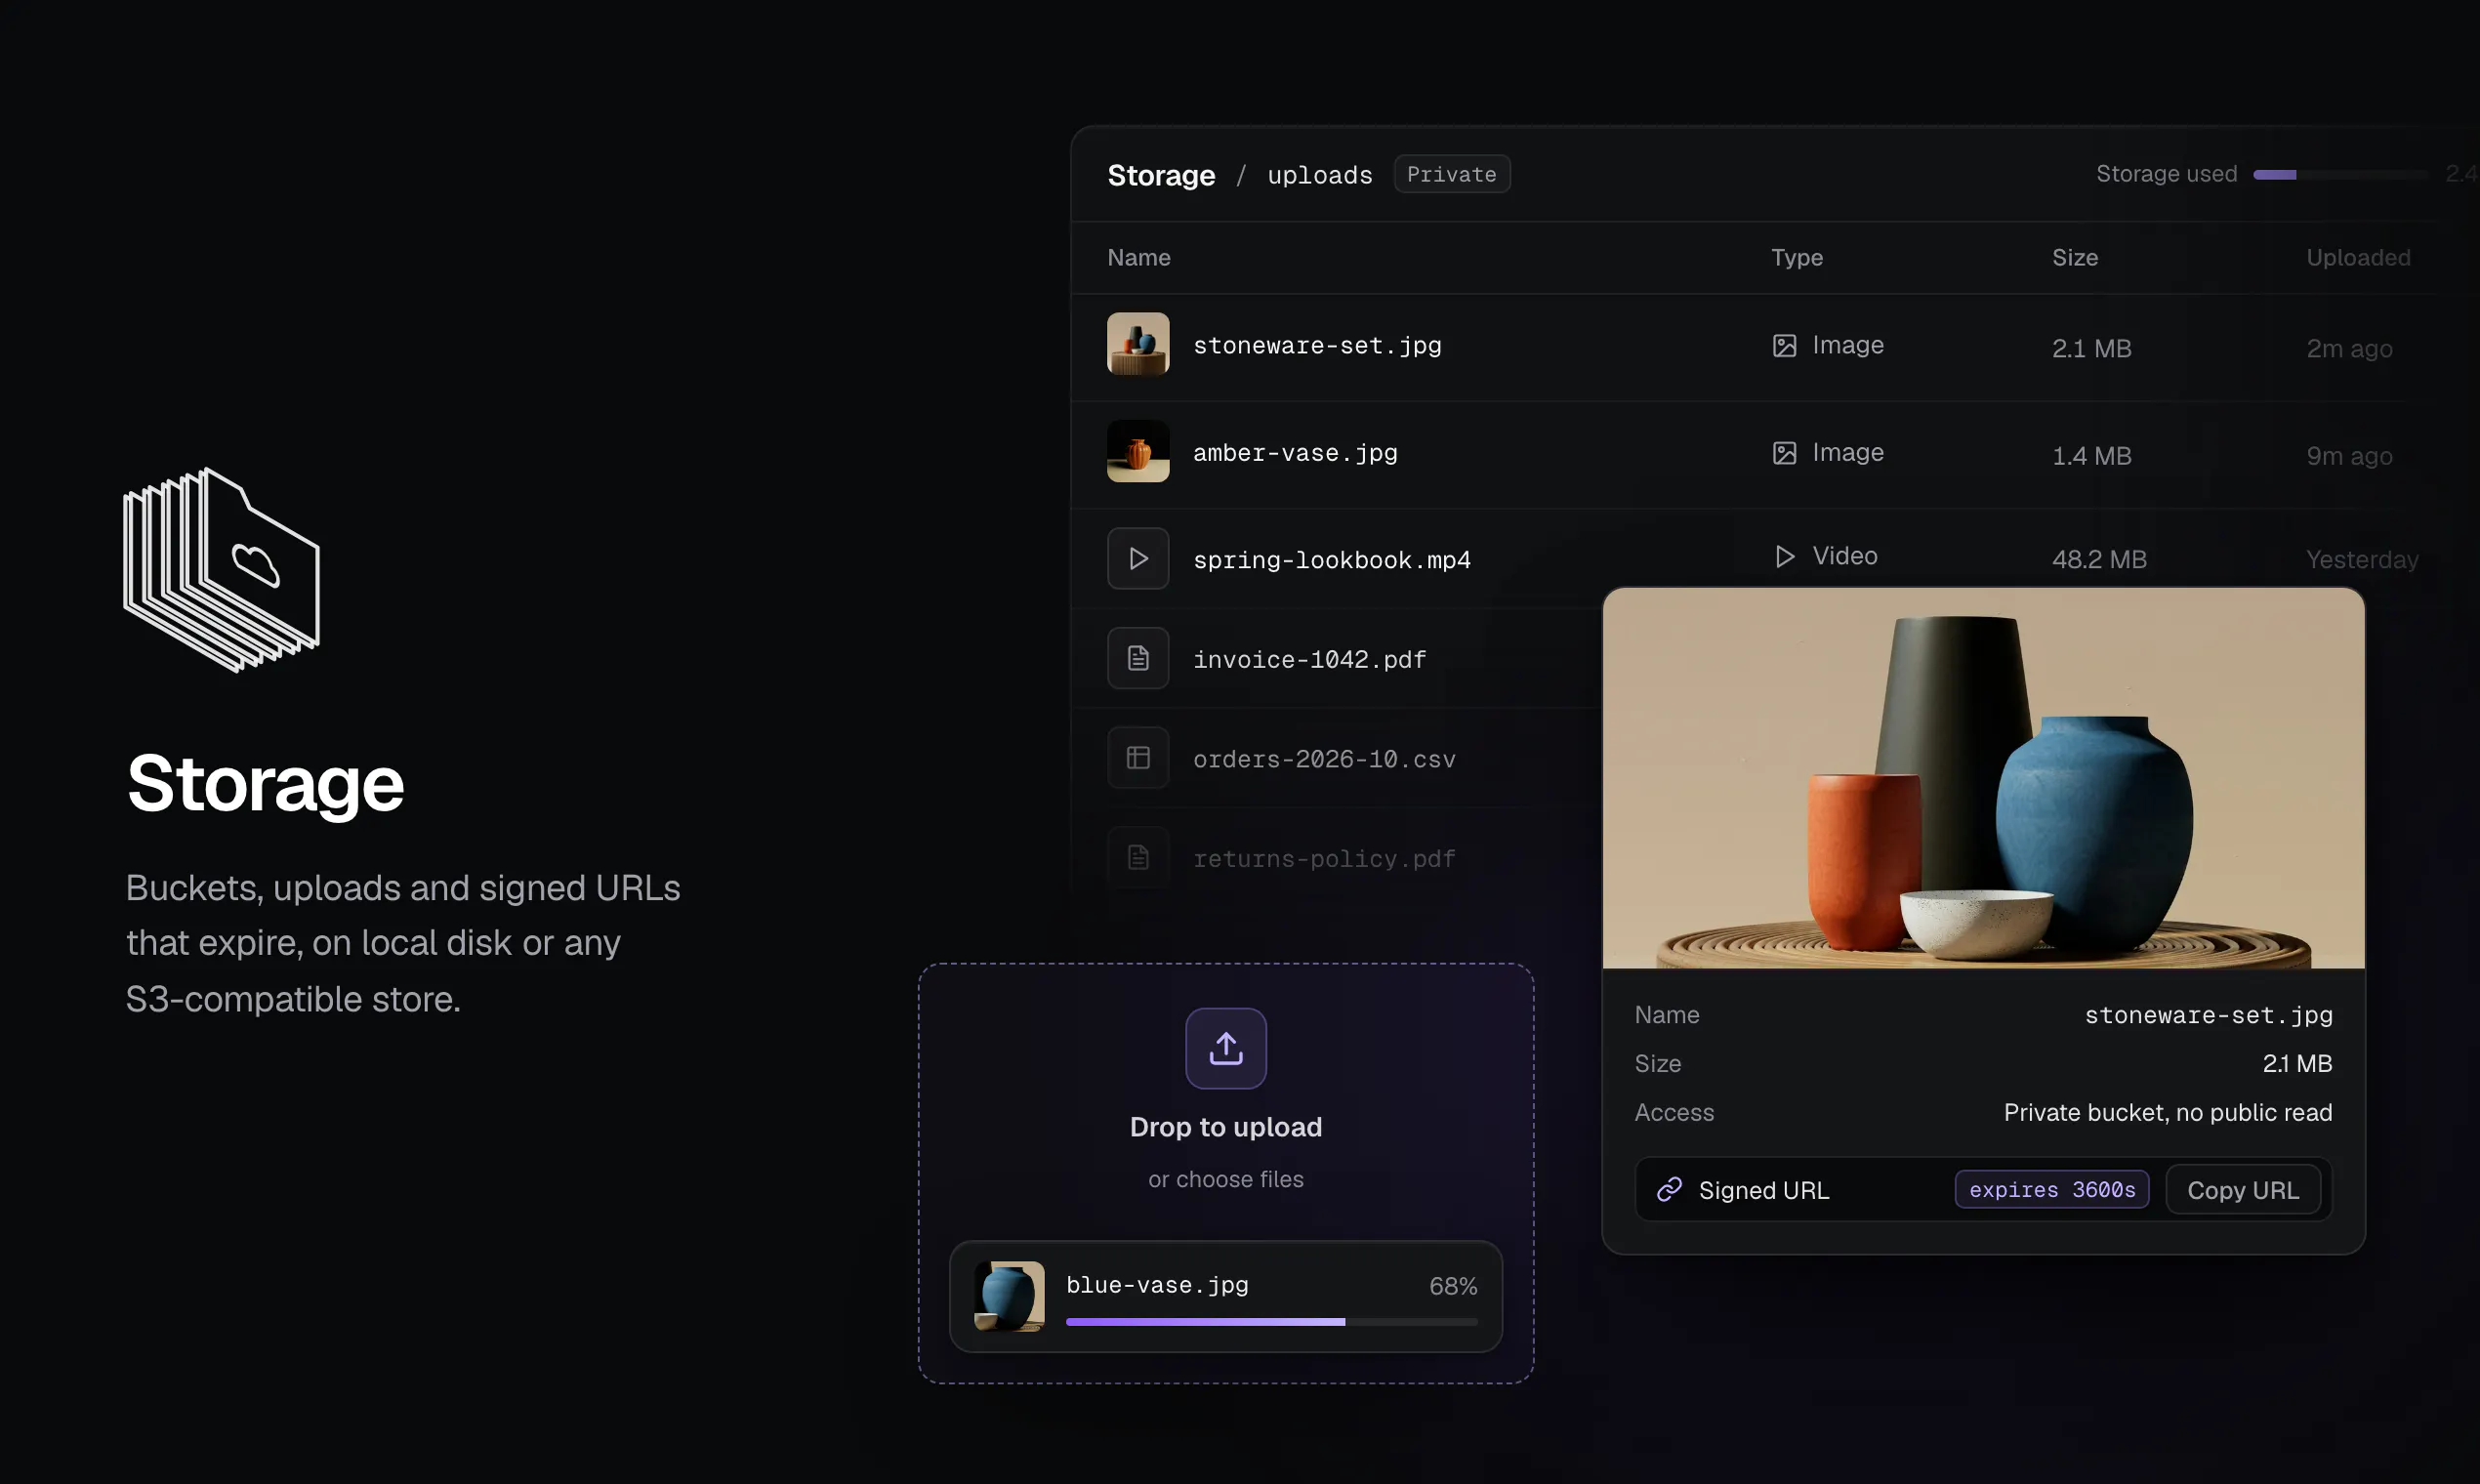Click the Drop to upload heading

click(1226, 1127)
